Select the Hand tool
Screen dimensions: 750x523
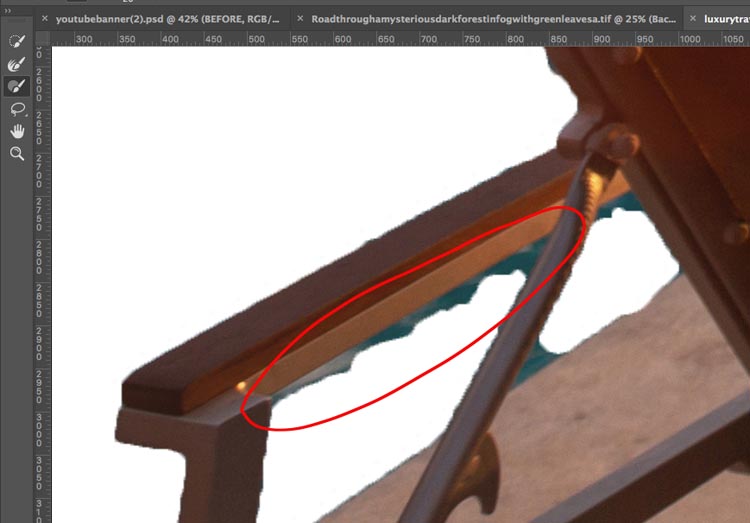pos(17,131)
